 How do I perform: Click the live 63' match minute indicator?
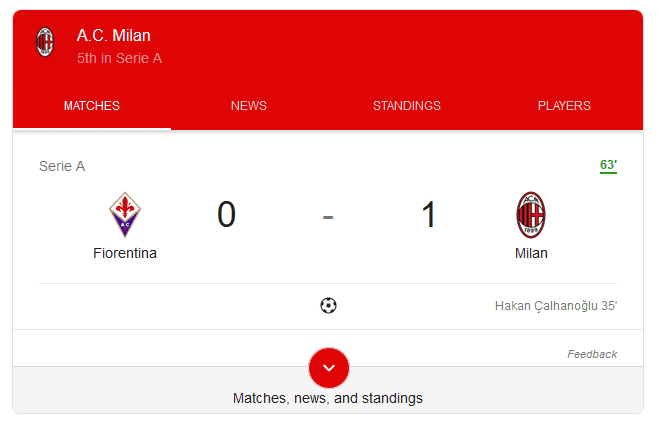click(608, 165)
